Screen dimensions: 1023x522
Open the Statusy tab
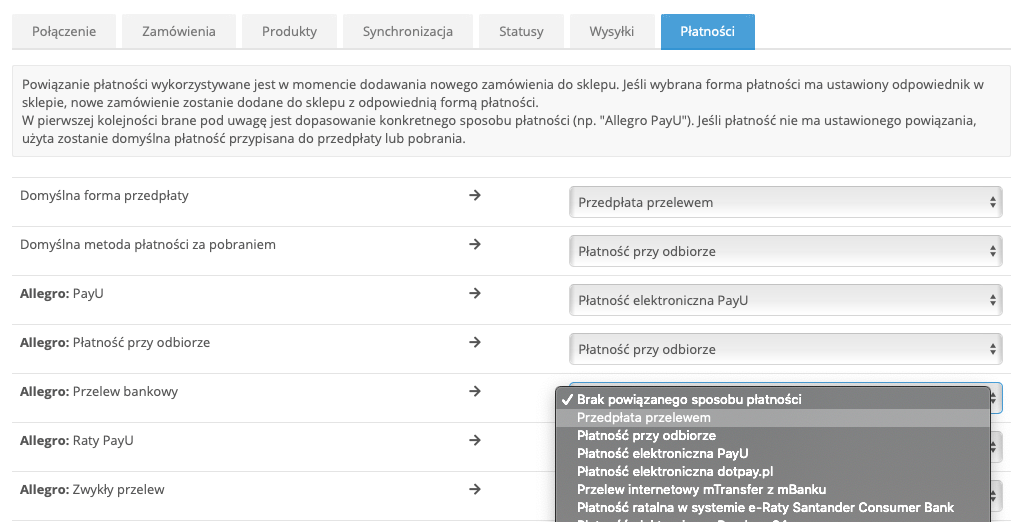(521, 31)
